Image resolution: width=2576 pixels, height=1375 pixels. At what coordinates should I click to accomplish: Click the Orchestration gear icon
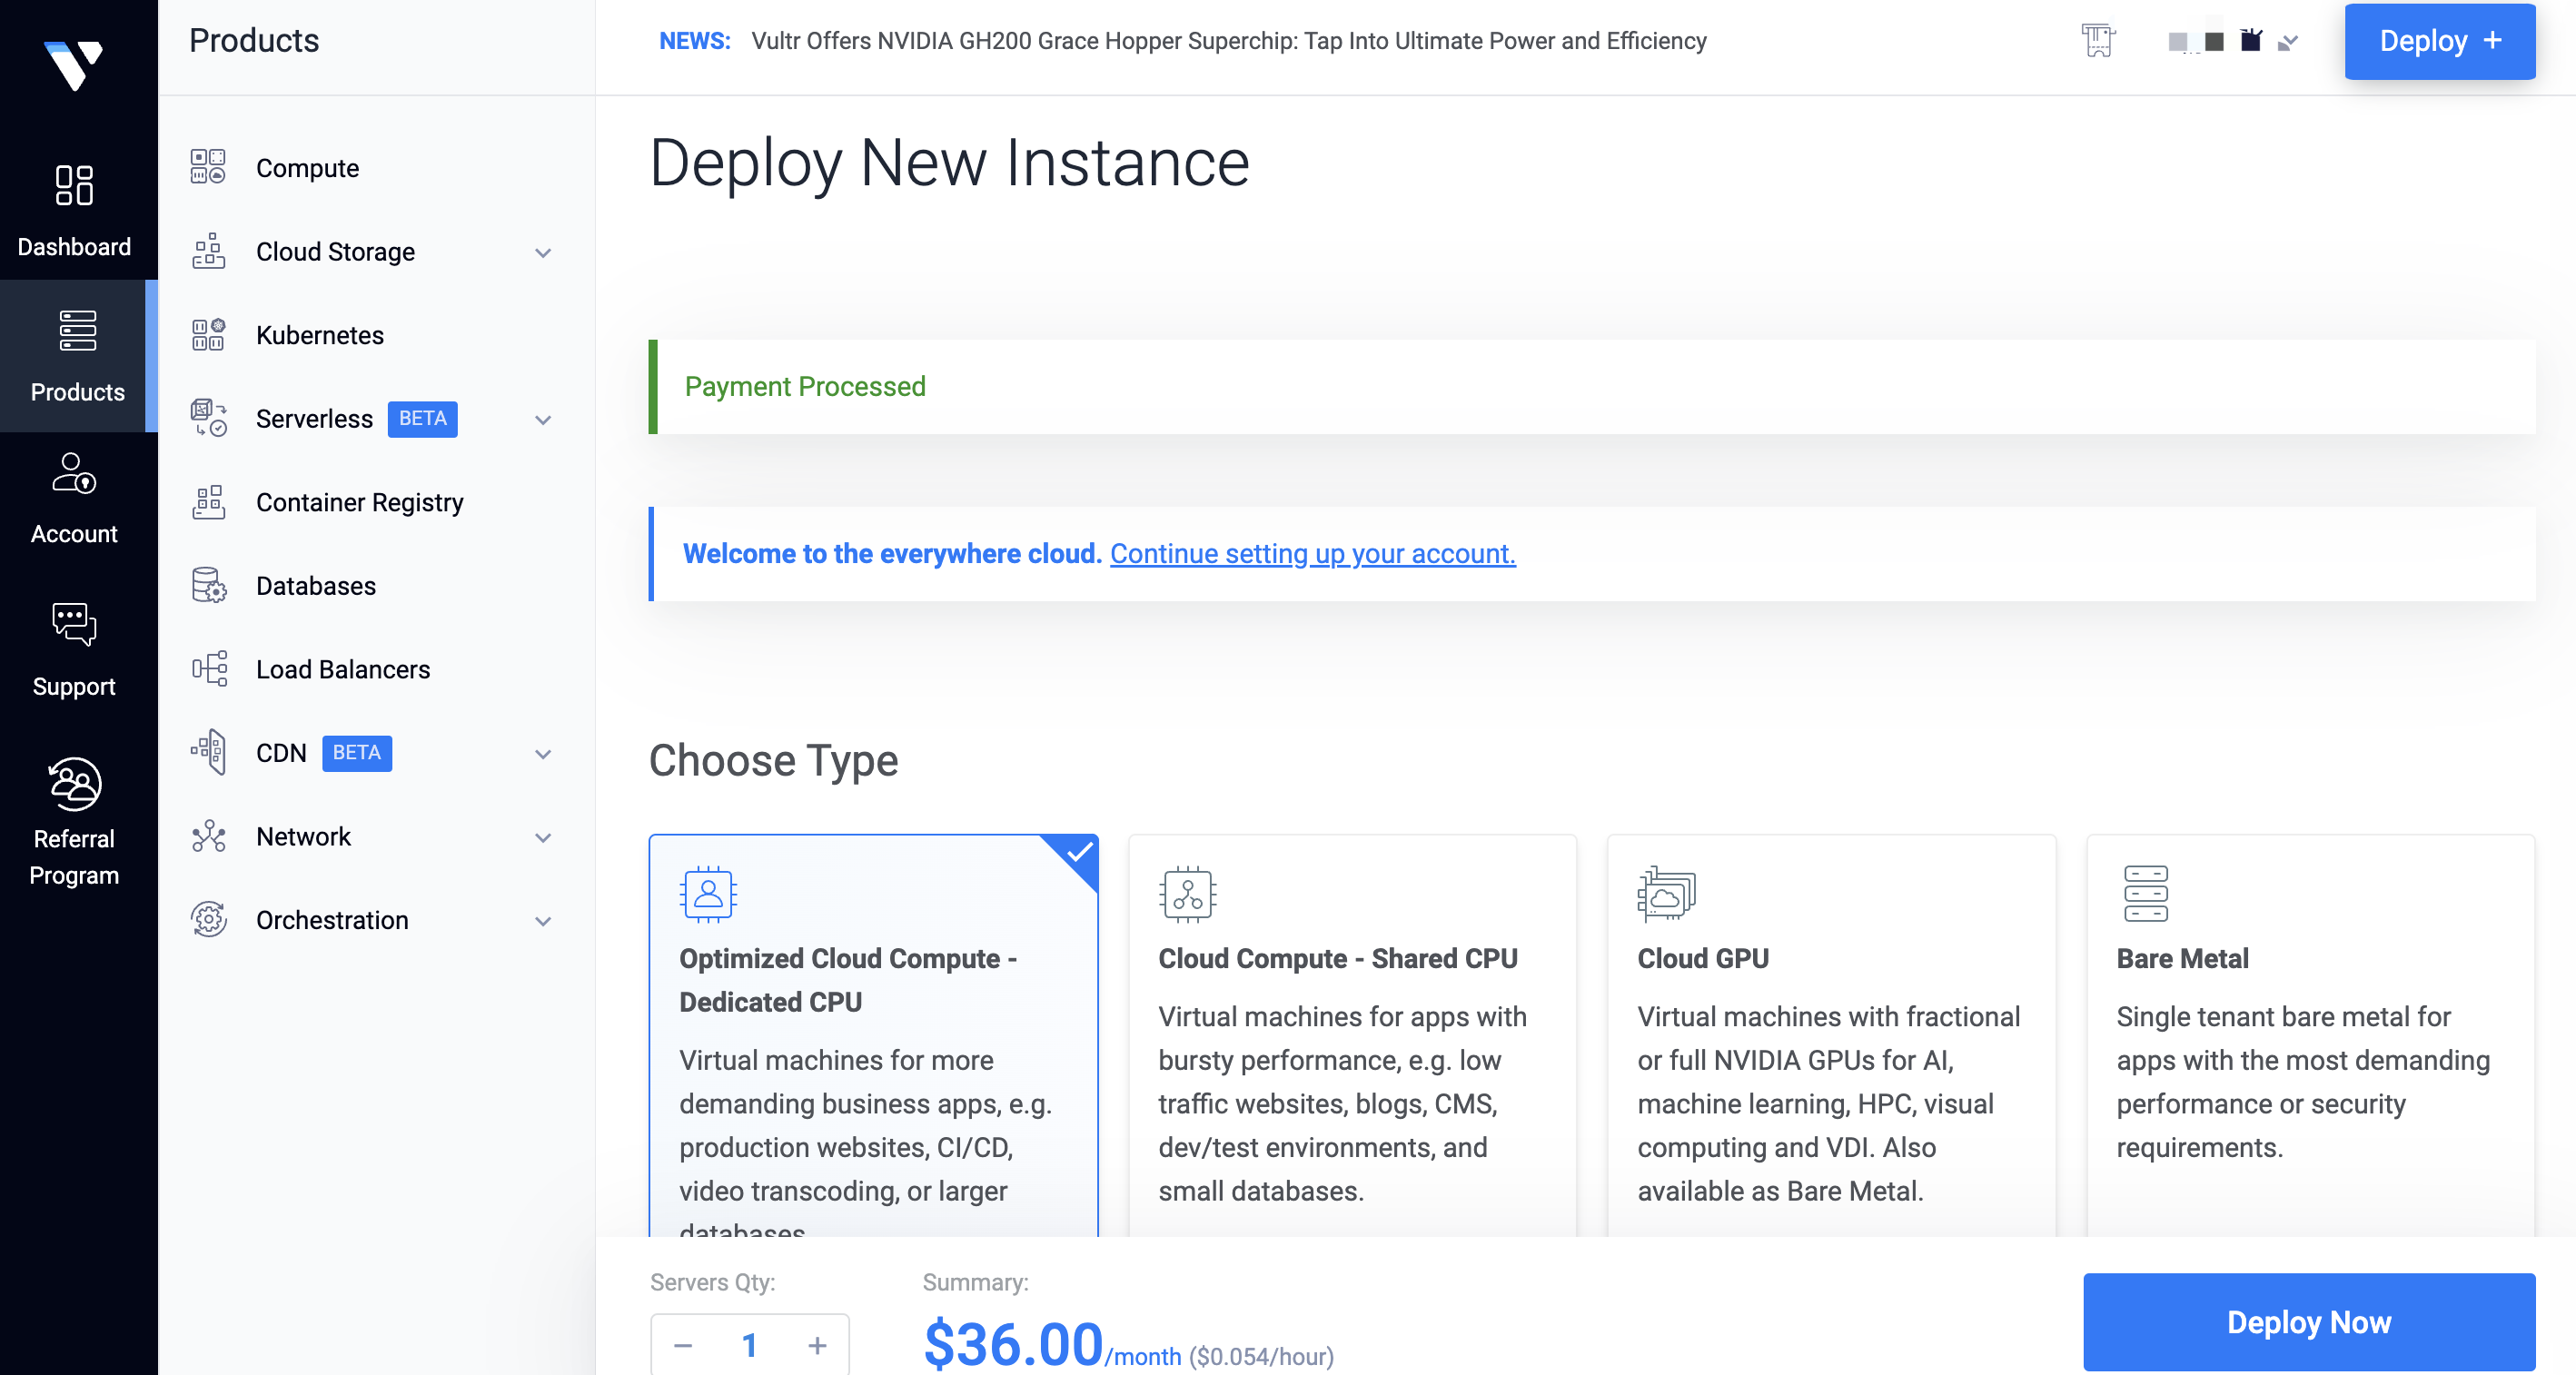(208, 919)
